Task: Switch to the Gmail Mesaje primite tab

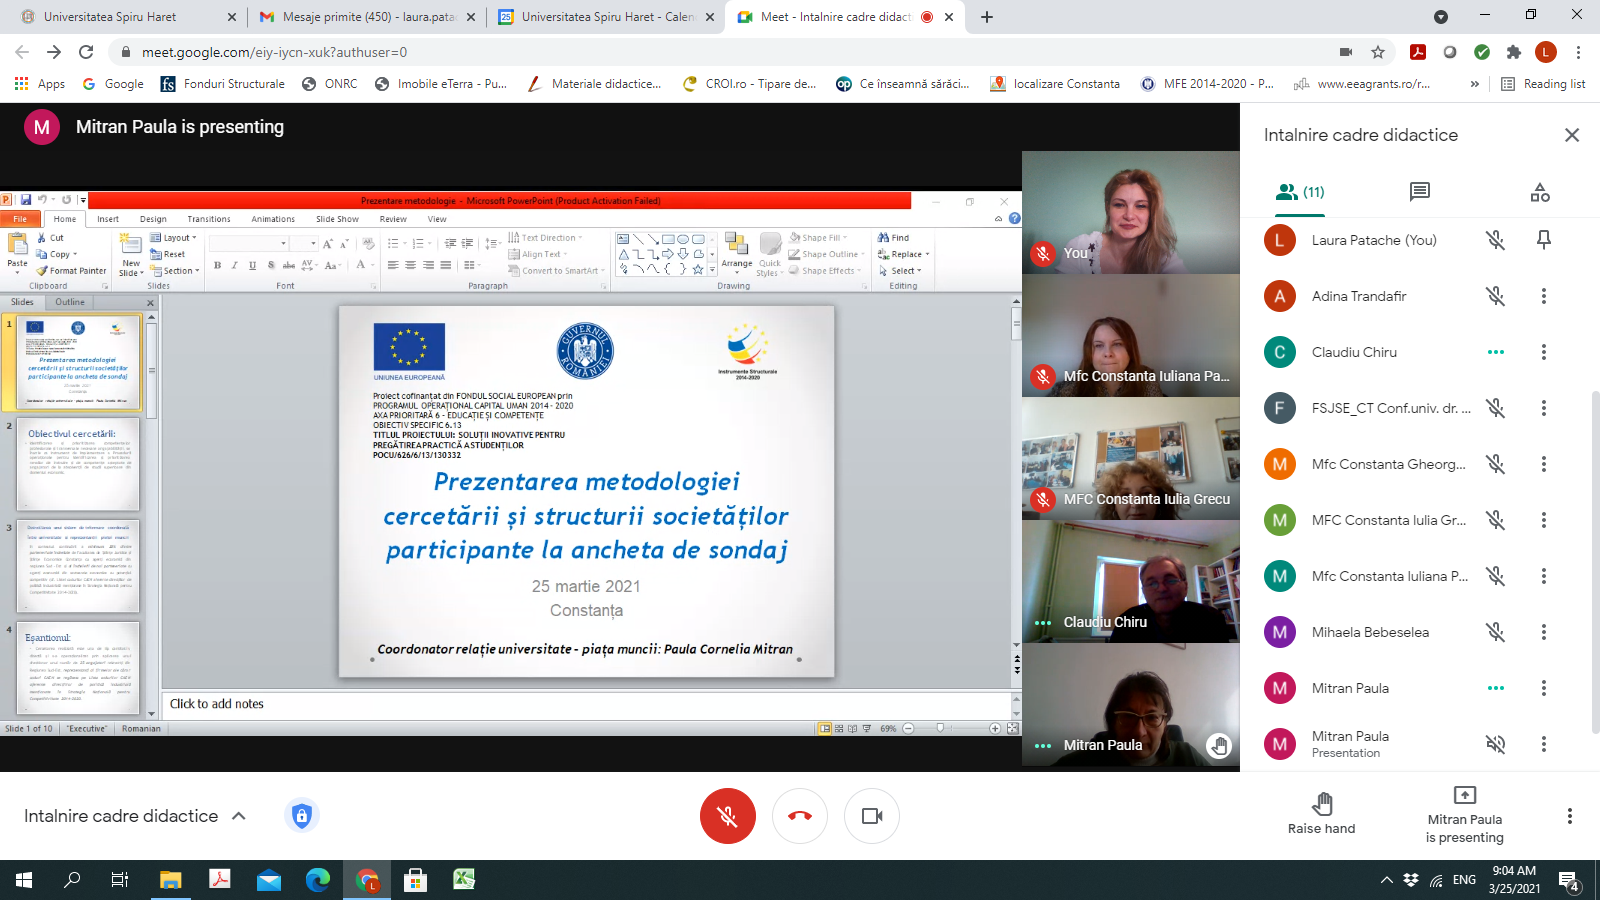Action: tap(365, 17)
